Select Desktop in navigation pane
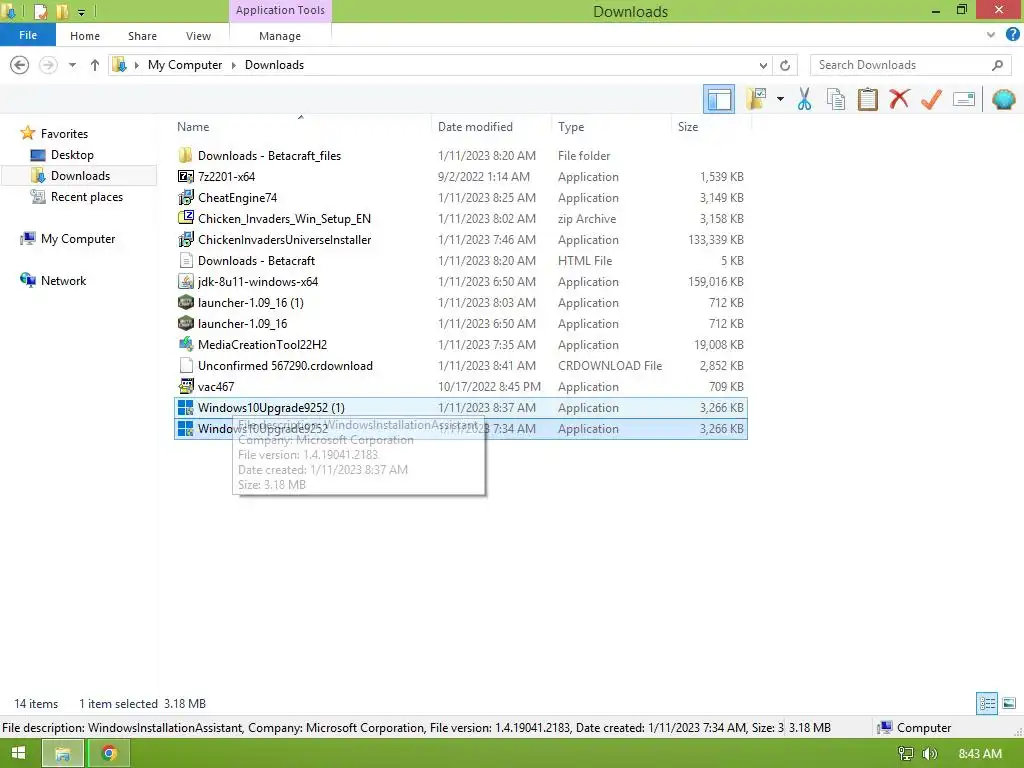The image size is (1024, 768). [72, 155]
